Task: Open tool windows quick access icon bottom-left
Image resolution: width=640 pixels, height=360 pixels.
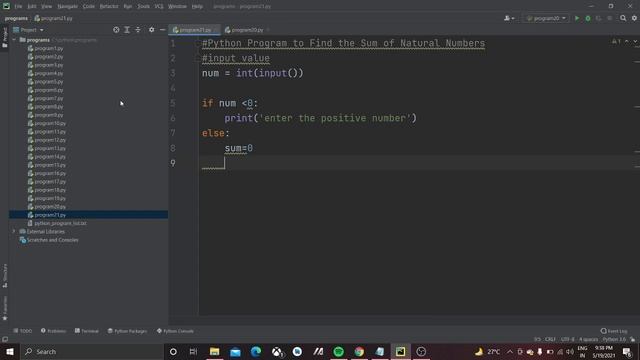Action: (5, 339)
